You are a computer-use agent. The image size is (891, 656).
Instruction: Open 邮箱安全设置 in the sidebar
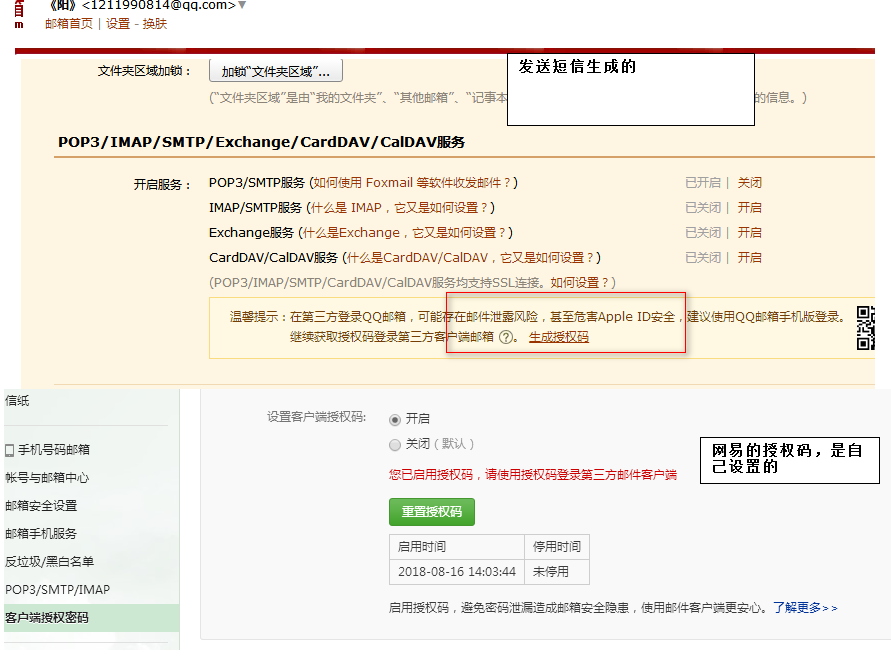(41, 506)
